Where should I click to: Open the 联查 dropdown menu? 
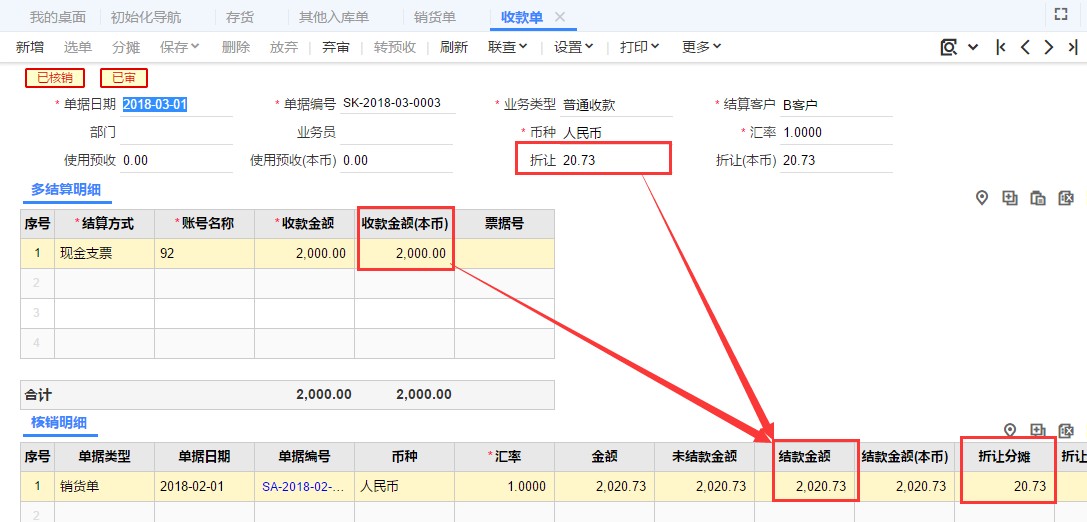click(507, 47)
